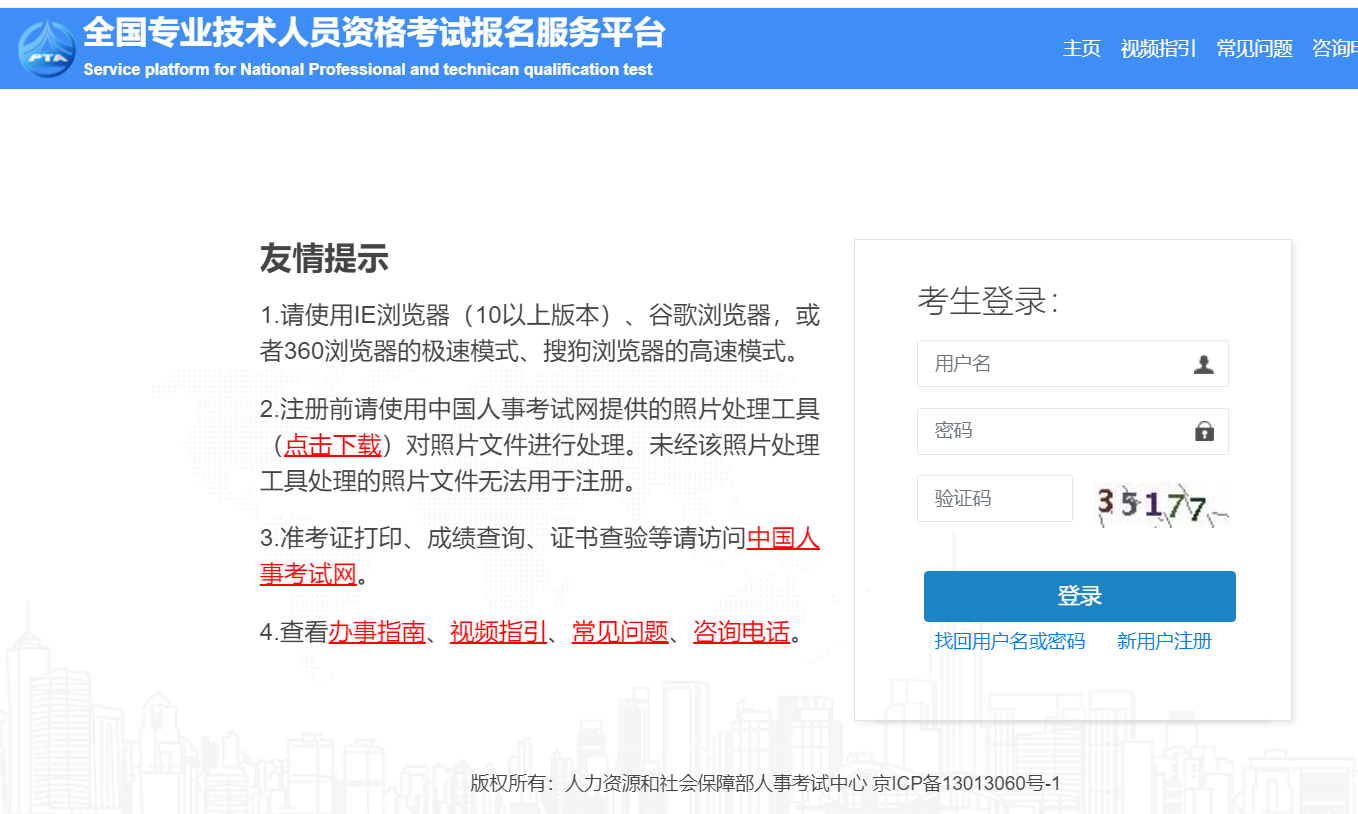Screen dimensions: 1358x814
Task: Click the PTA logo in header
Action: coord(47,49)
